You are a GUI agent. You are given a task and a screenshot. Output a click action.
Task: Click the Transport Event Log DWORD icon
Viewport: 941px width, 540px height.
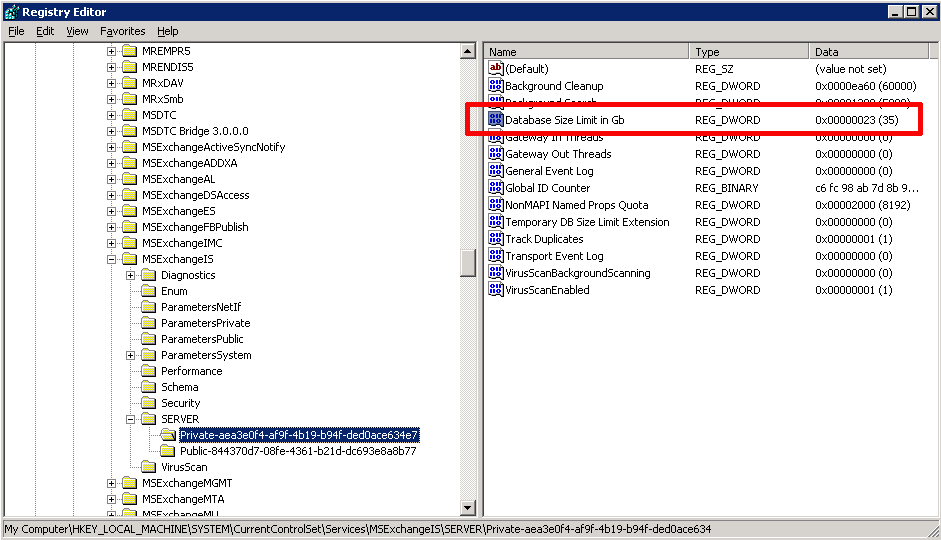point(496,256)
